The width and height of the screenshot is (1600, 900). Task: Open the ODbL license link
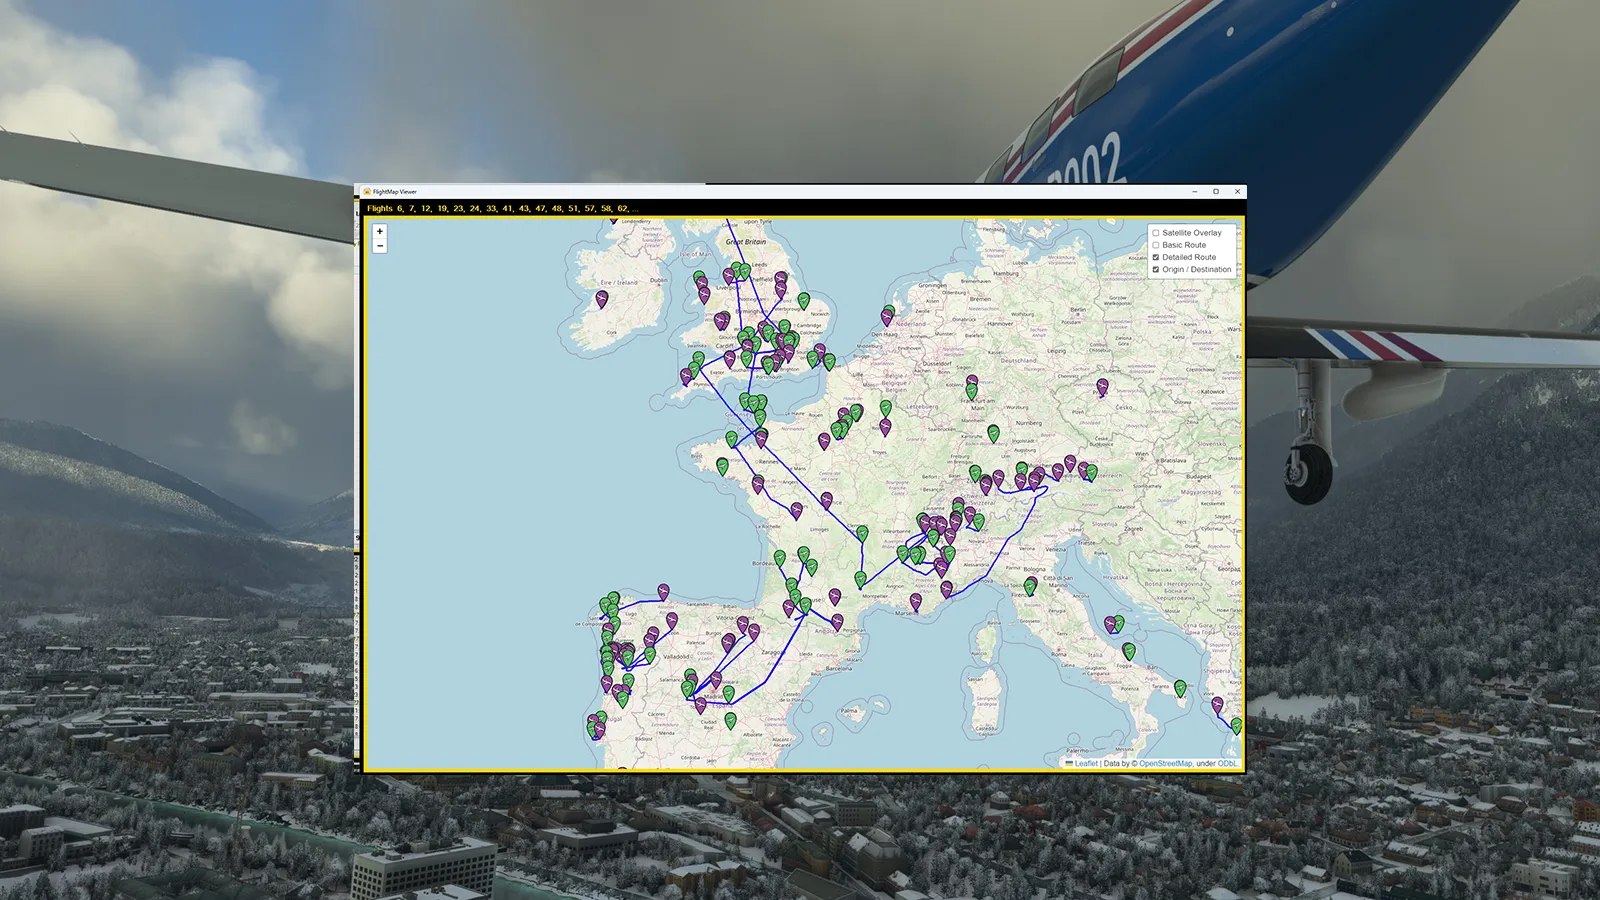[1228, 763]
